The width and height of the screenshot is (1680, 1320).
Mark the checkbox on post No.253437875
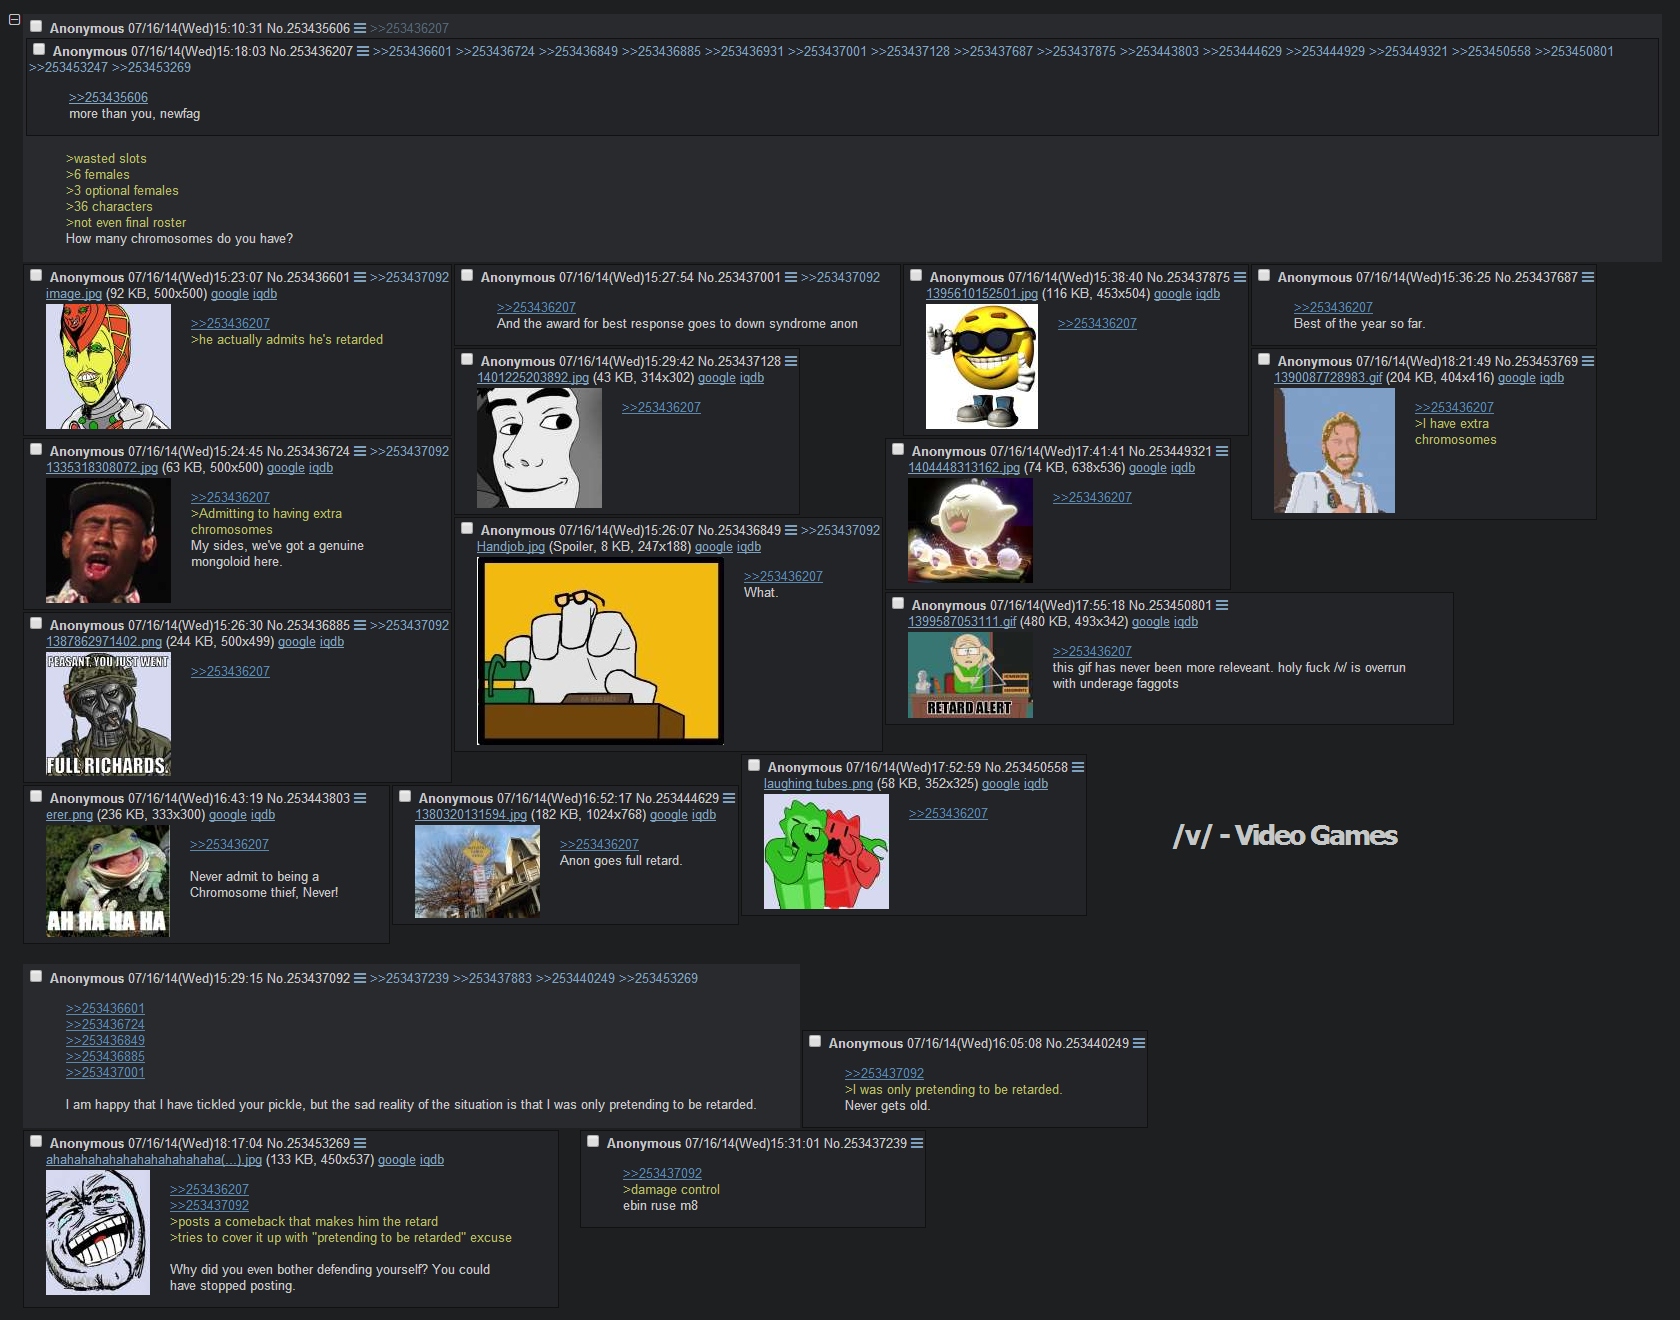[x=916, y=275]
